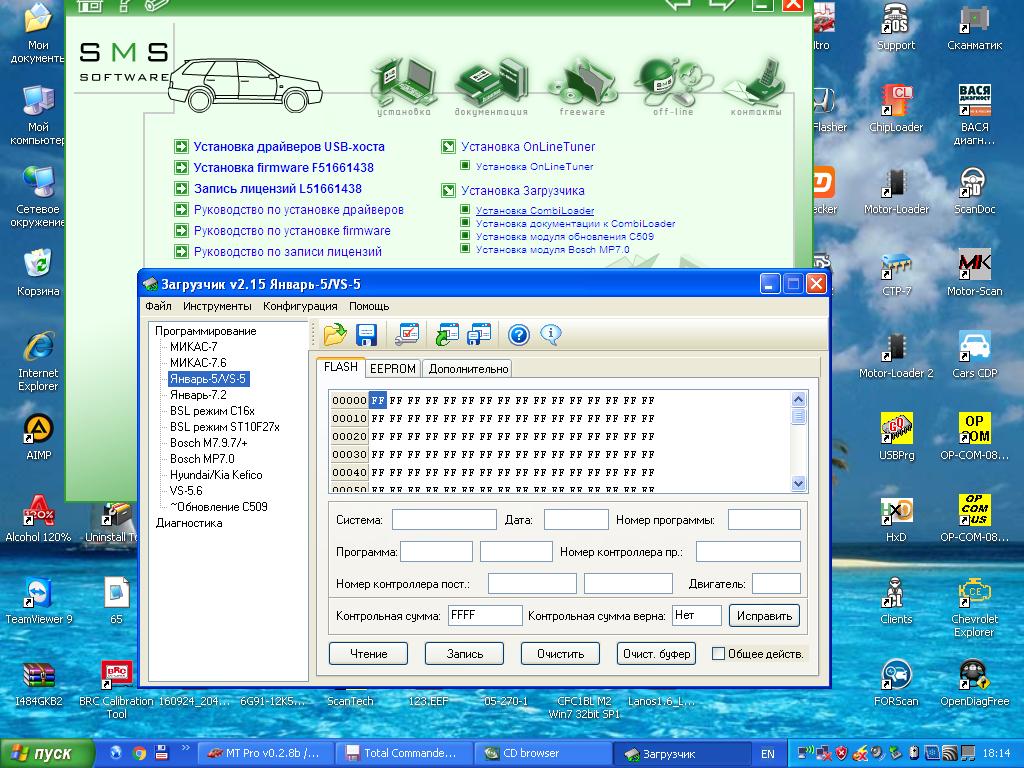Screen dimensions: 1024x768
Task: Open установка section icon in SMS window
Action: (404, 87)
